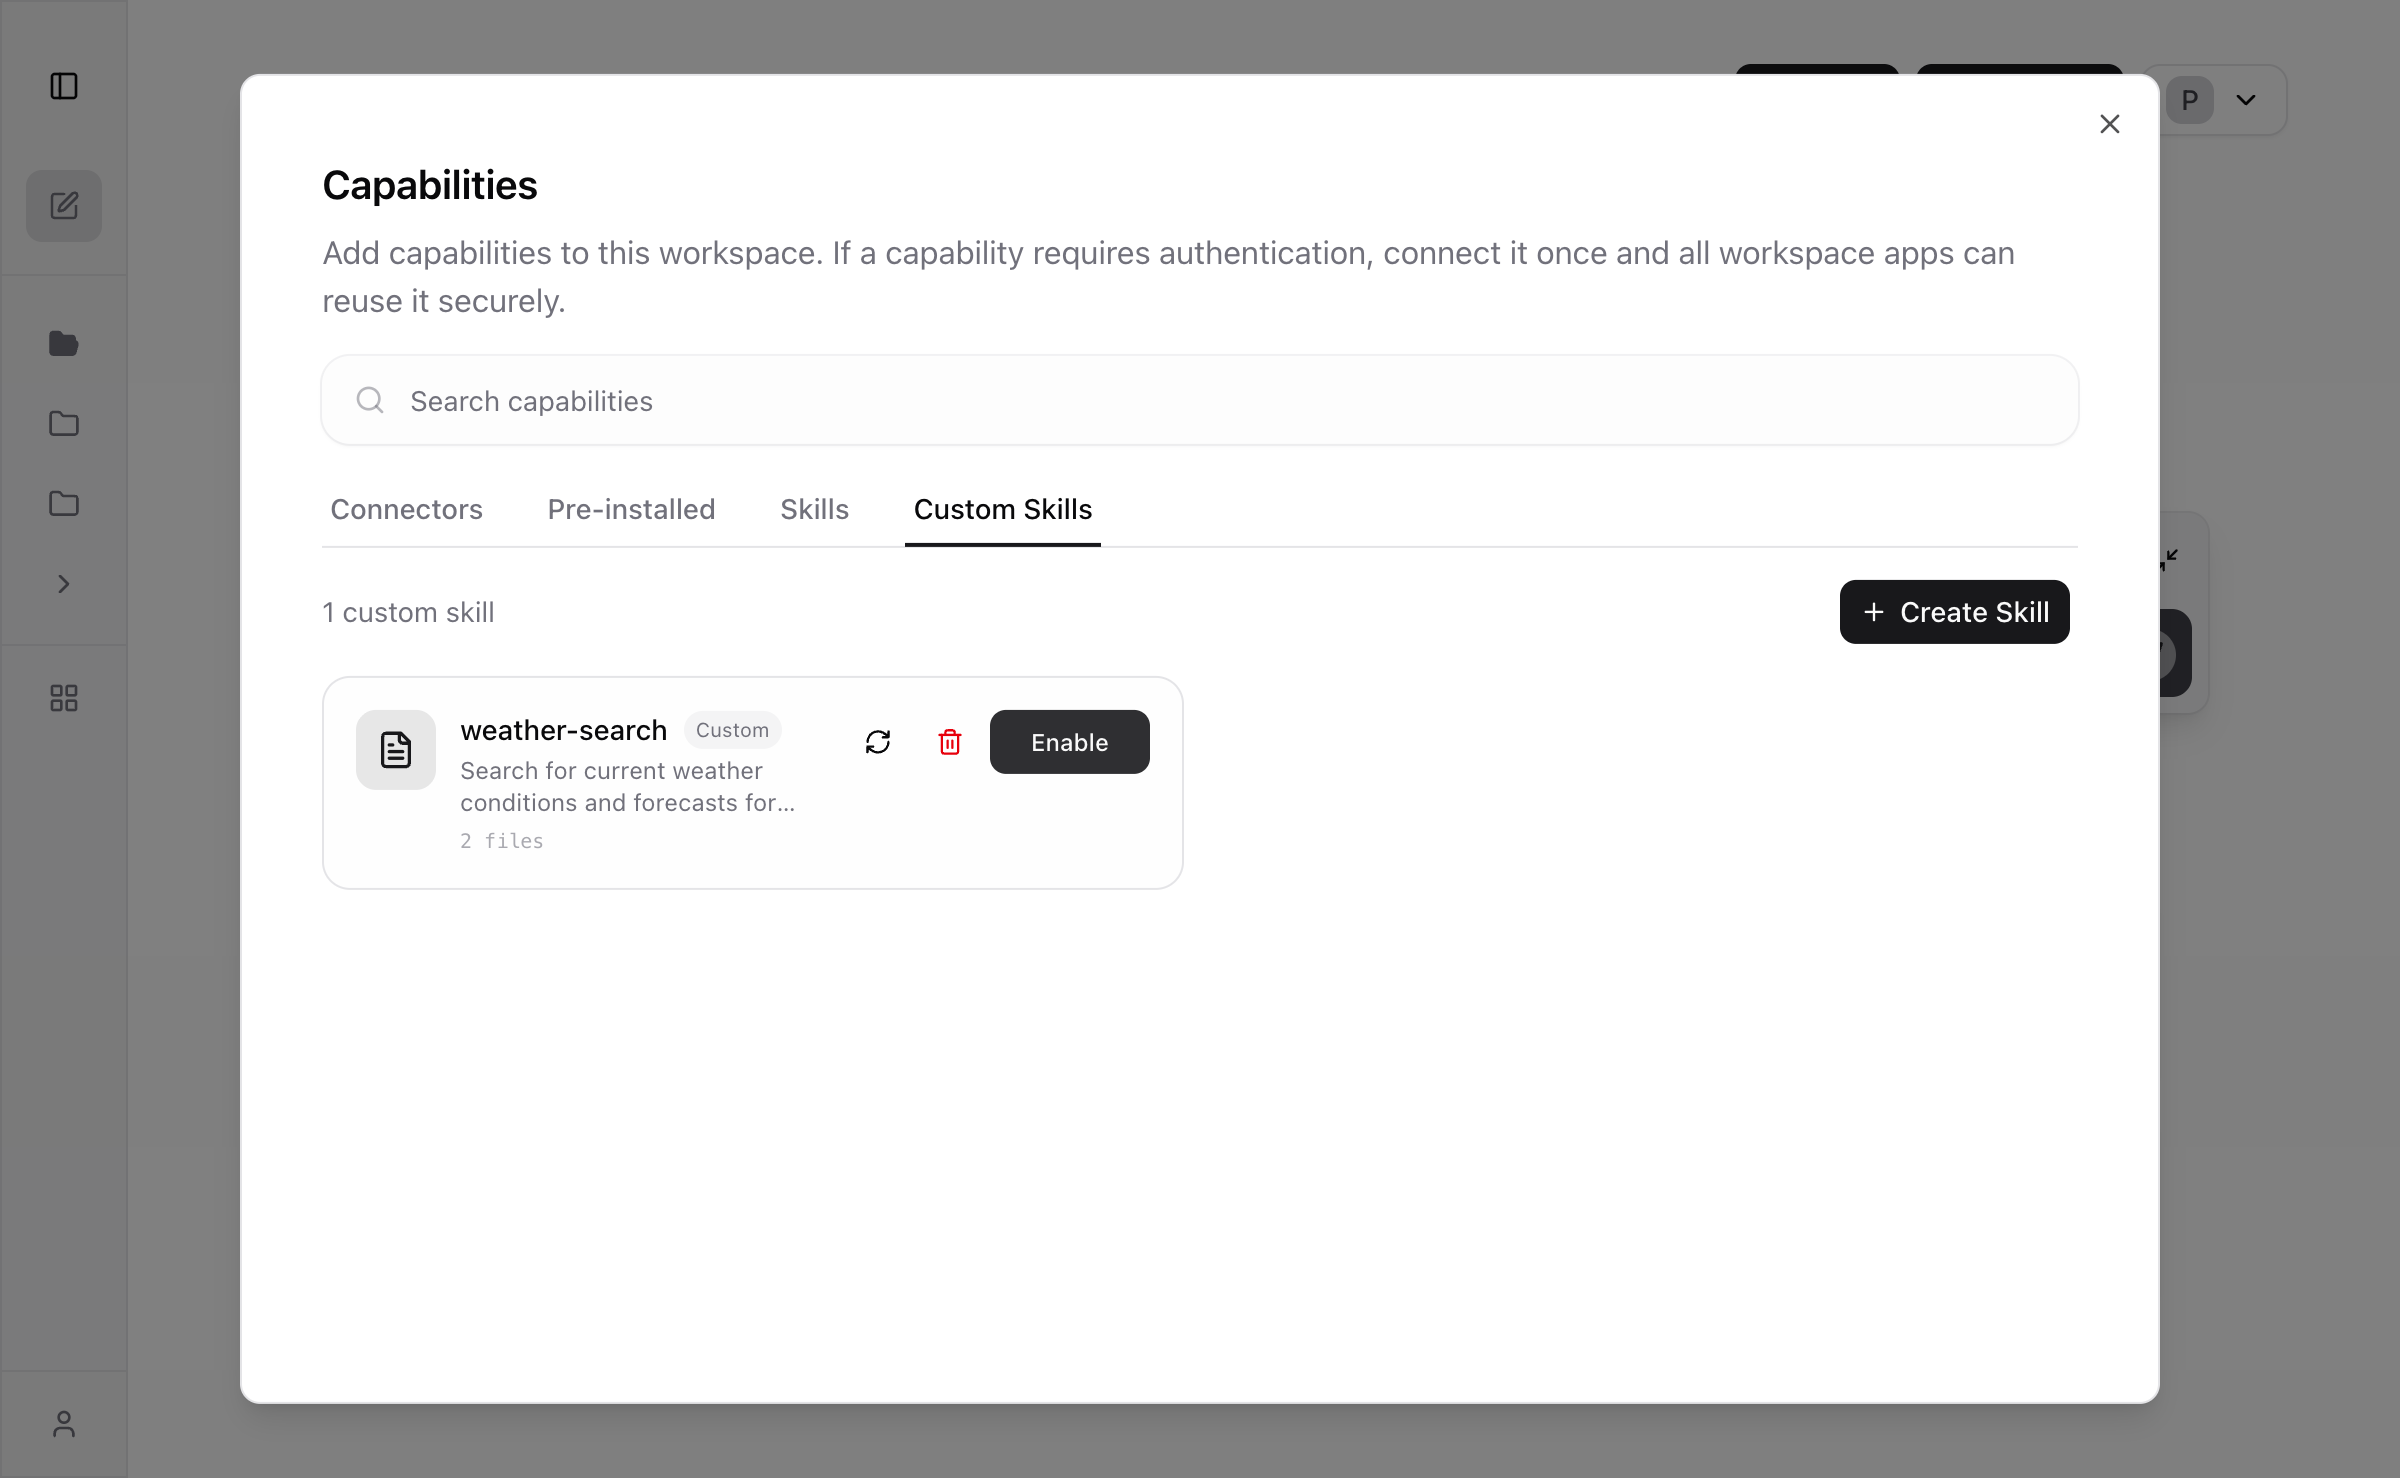Switch to the Custom Skills tab
Viewport: 2400px width, 1478px height.
(1002, 509)
